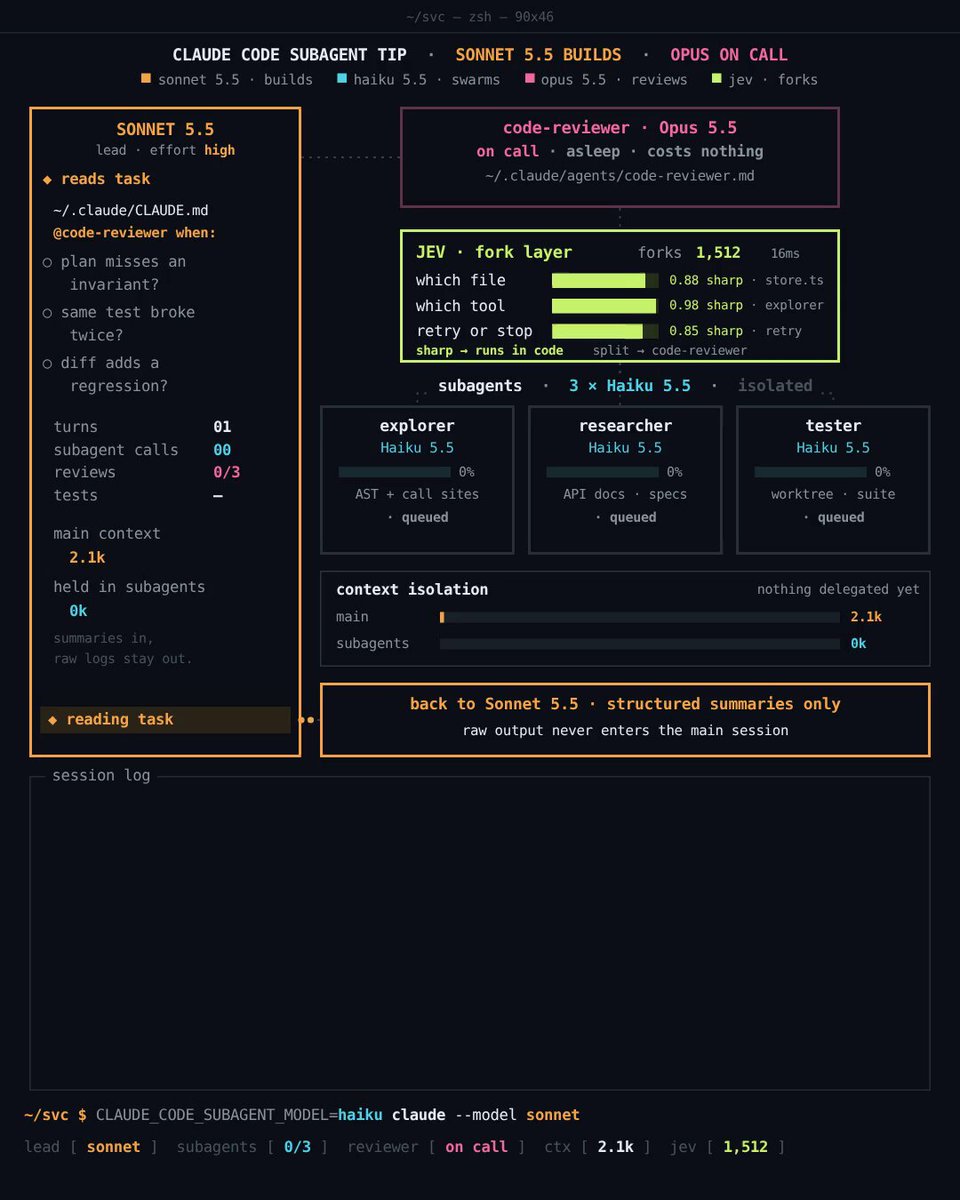Click the reviews value '0/3' in Sonnet panel
Viewport: 960px width, 1200px height.
[x=227, y=472]
